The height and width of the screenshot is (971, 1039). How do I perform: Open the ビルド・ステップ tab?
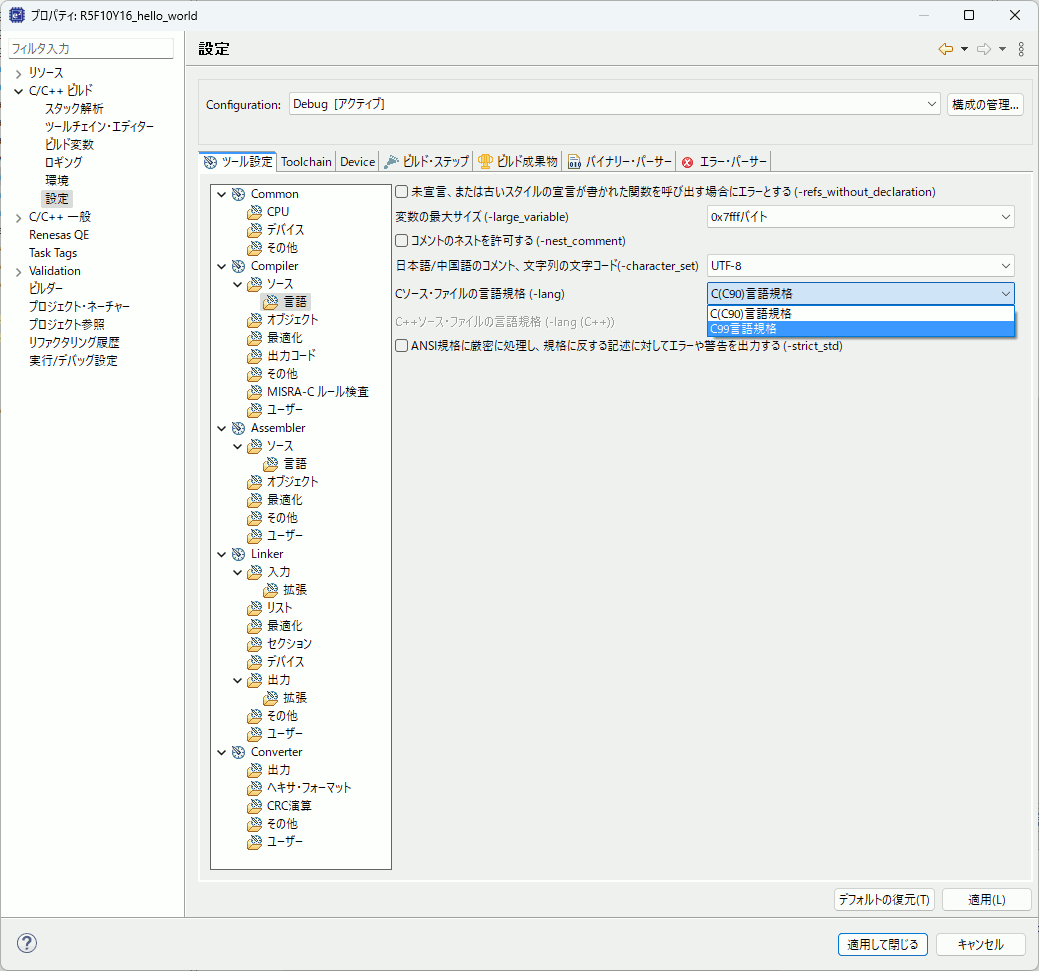(427, 162)
